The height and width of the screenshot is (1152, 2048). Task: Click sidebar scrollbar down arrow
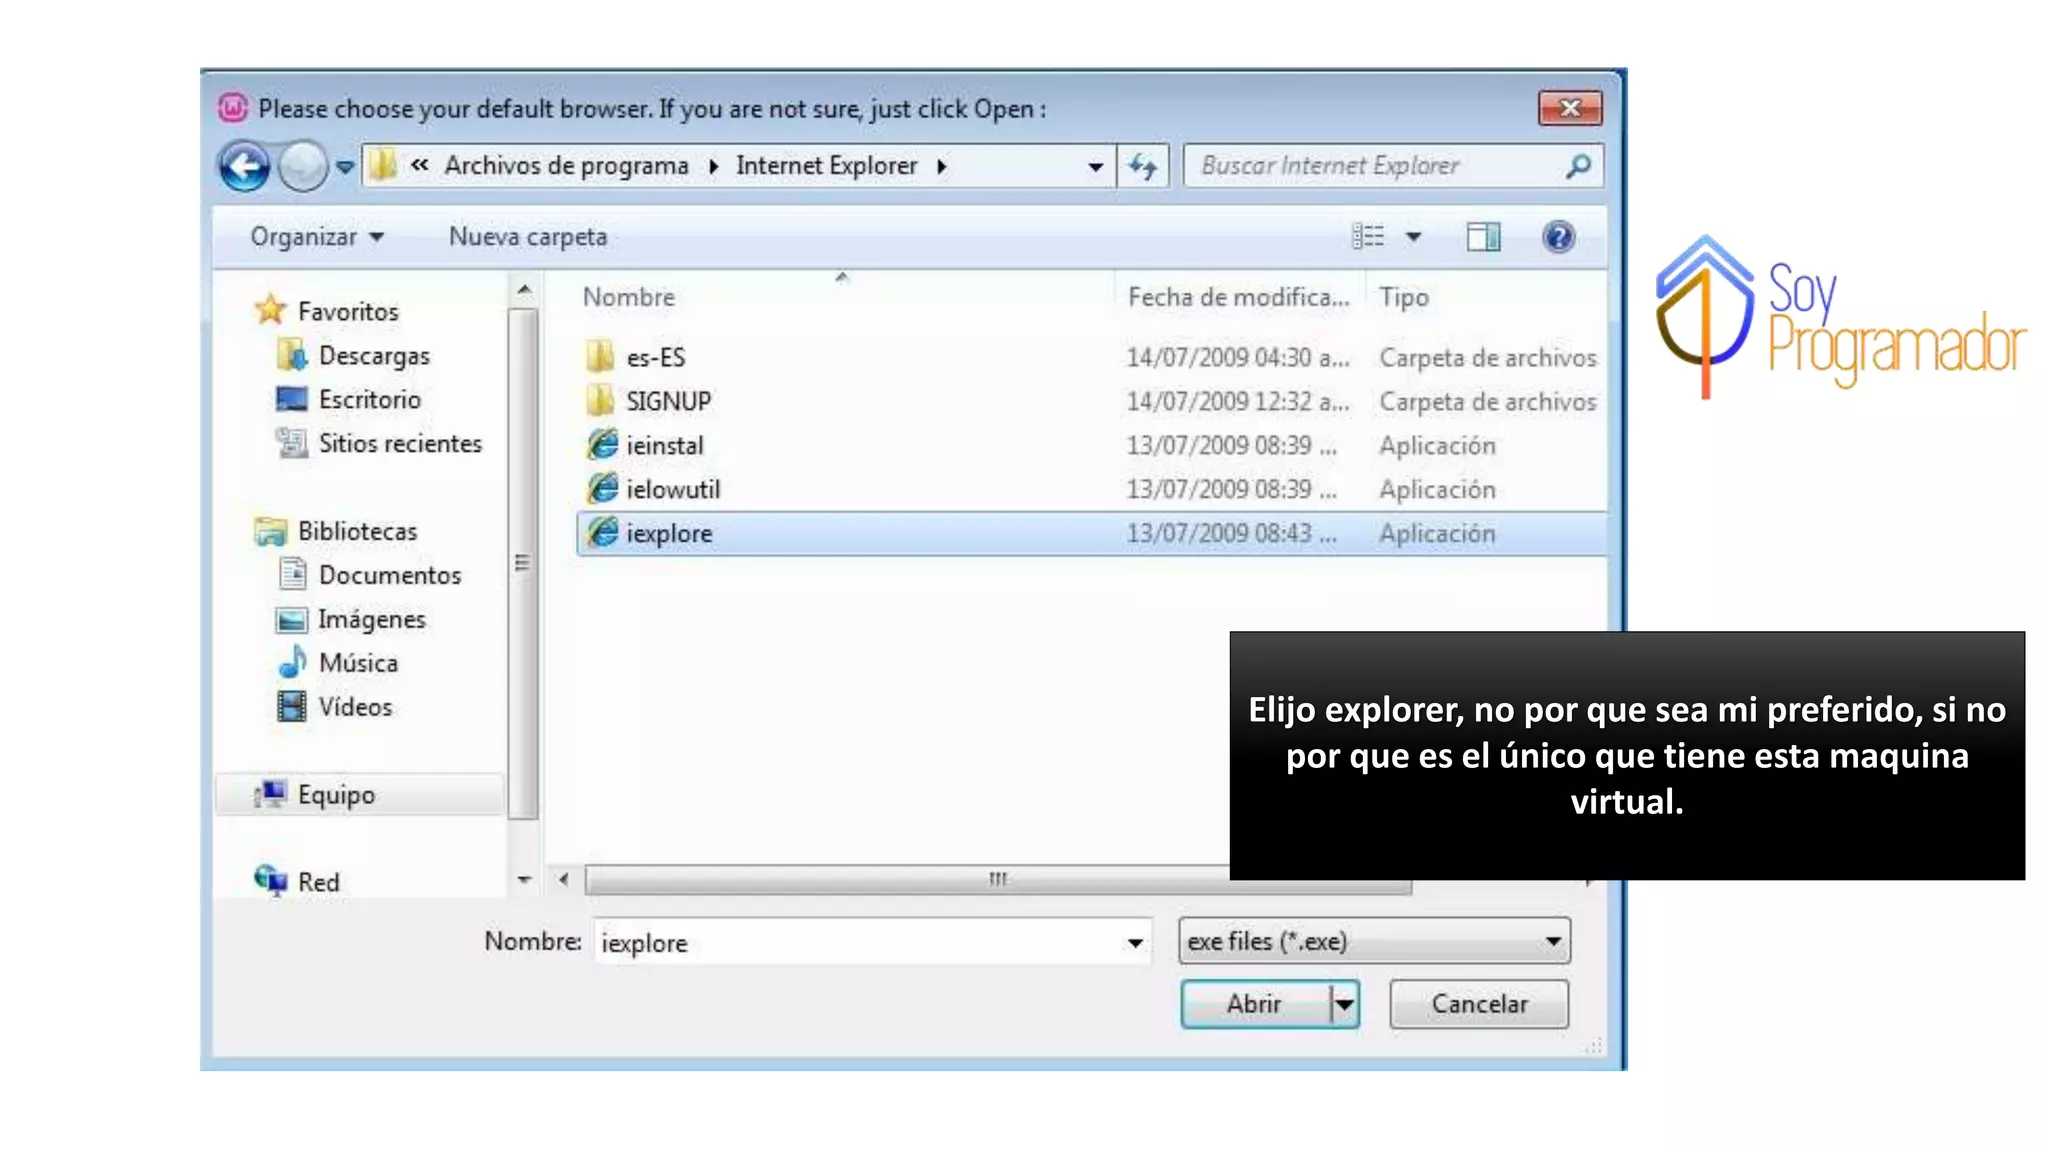coord(524,880)
